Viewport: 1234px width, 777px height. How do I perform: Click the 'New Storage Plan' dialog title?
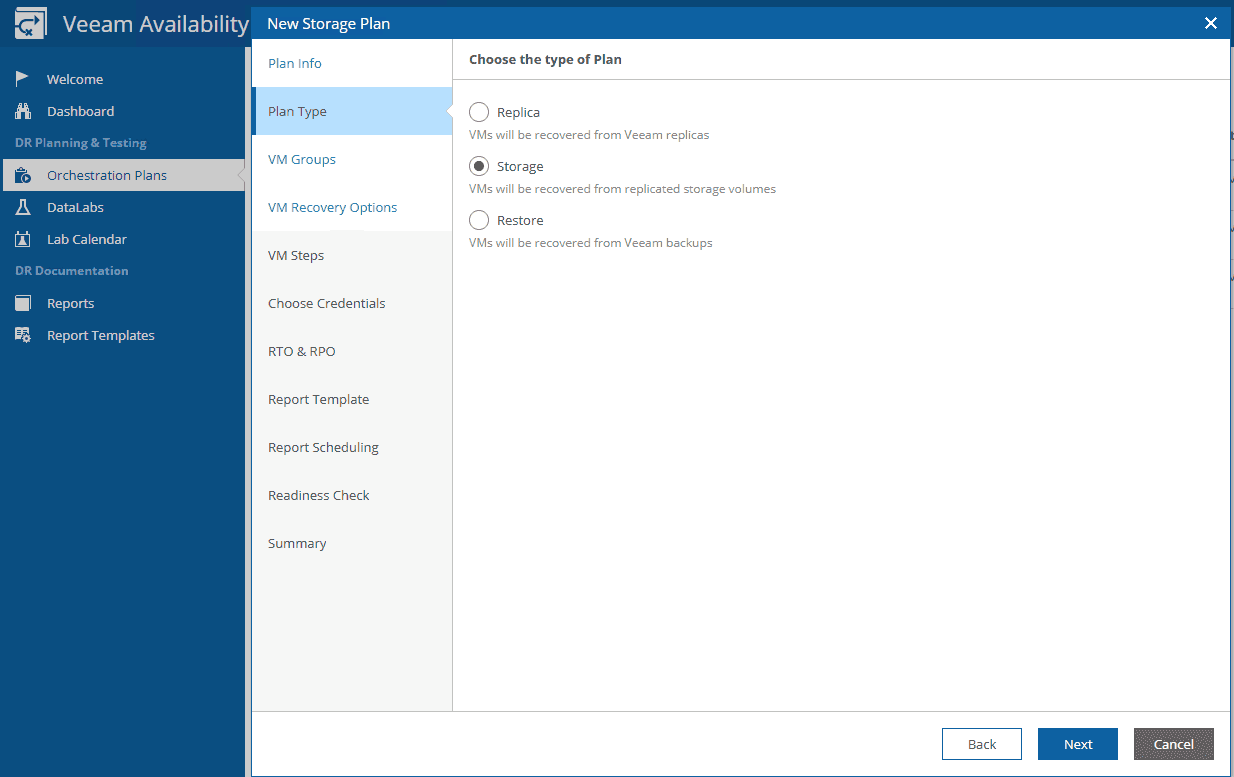pos(329,23)
